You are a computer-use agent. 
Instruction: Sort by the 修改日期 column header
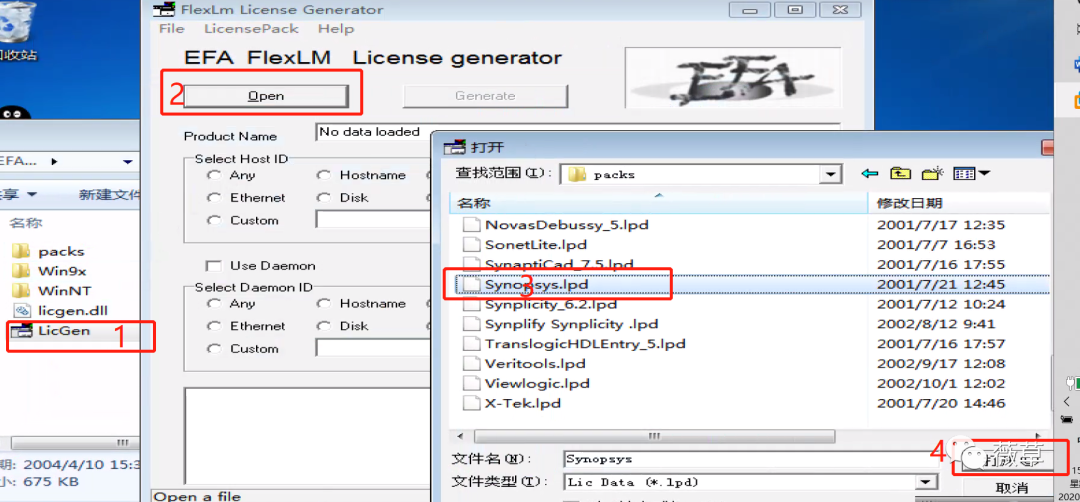(x=959, y=204)
